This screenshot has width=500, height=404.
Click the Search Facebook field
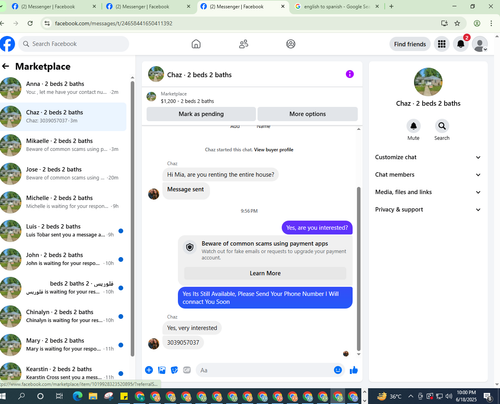(x=74, y=44)
